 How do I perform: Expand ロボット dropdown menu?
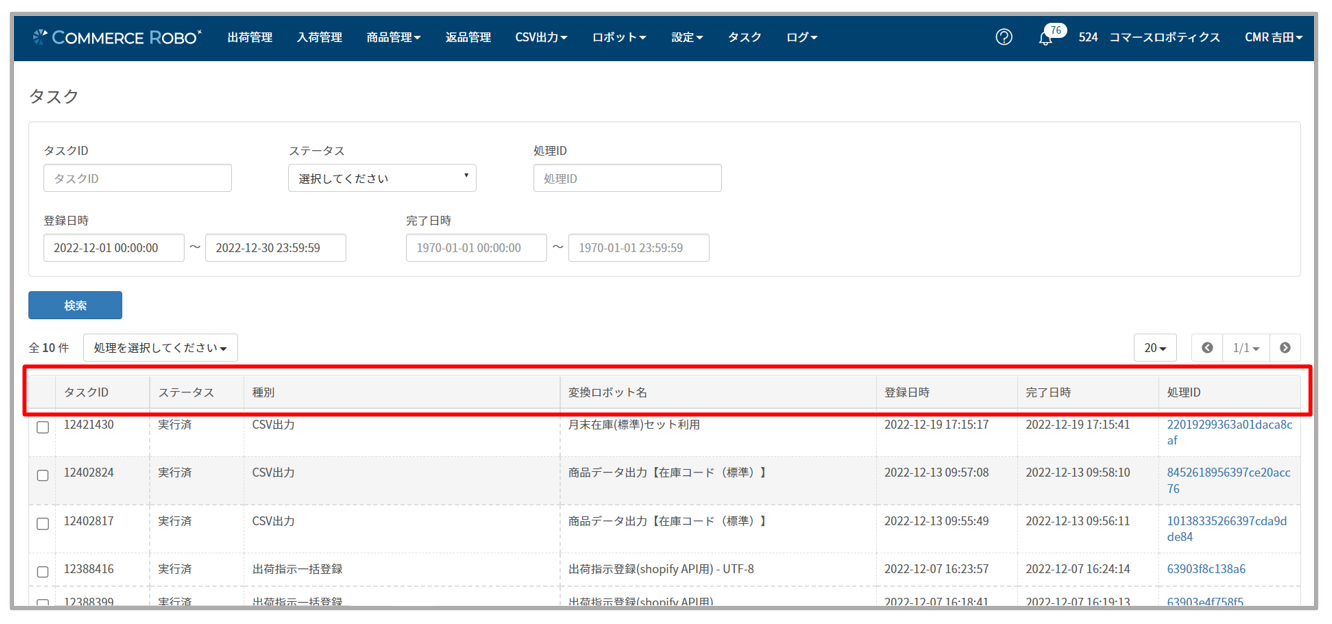pos(619,37)
